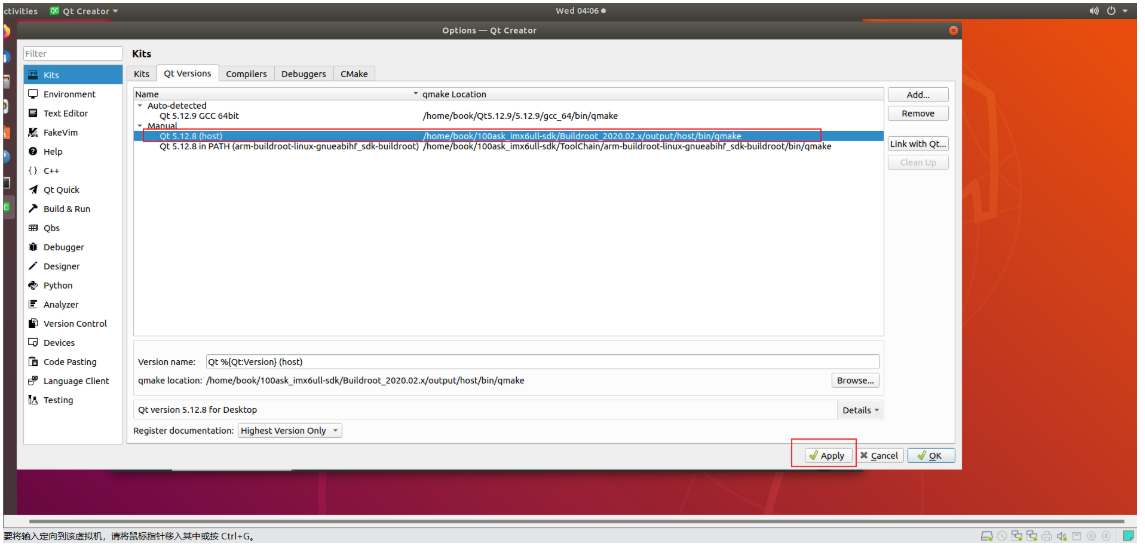This screenshot has width=1145, height=548.
Task: Sort by qmake Location column header
Action: click(x=651, y=94)
